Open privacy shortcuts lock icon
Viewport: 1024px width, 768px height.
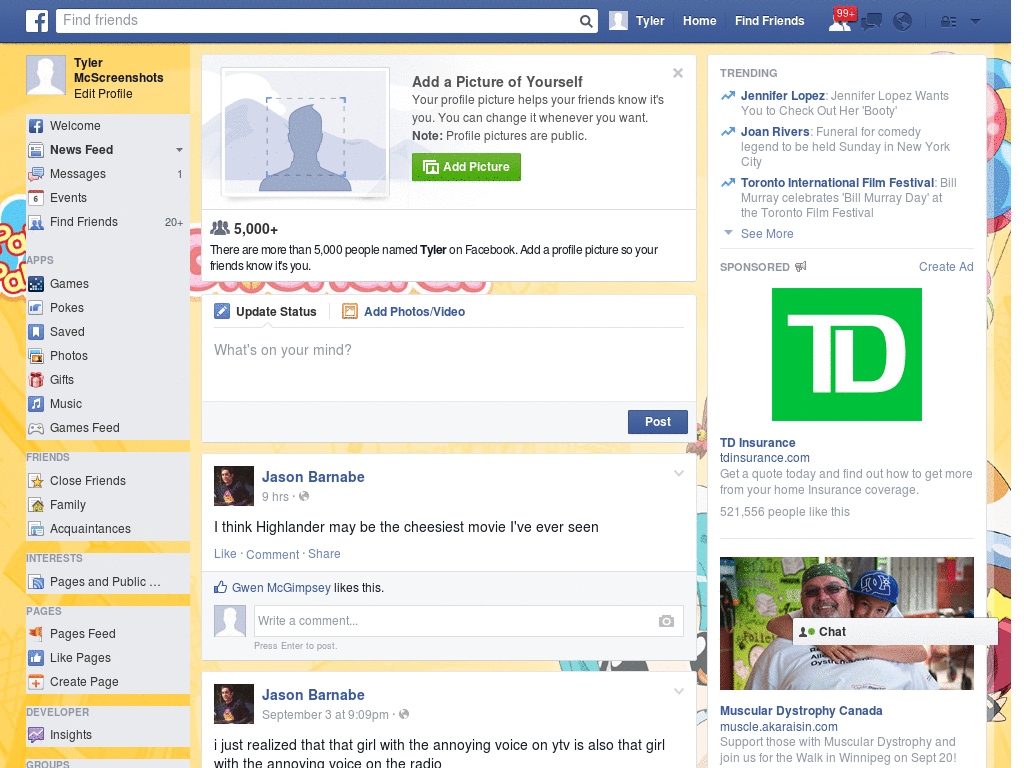tap(948, 22)
